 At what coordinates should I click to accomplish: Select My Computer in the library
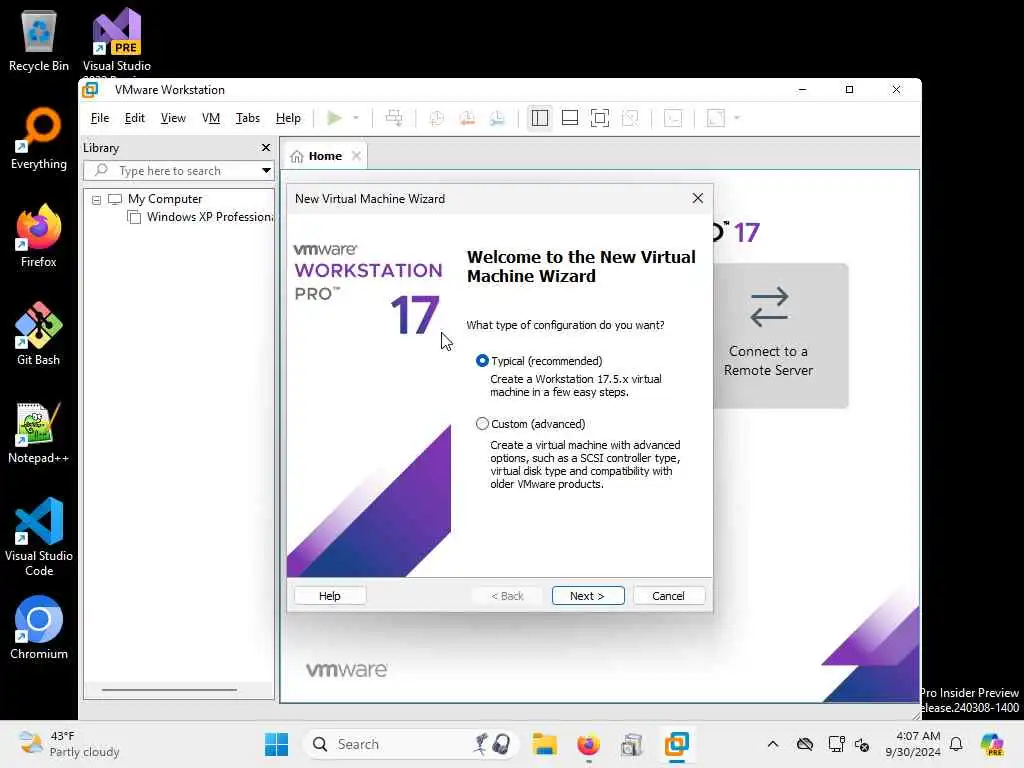165,199
